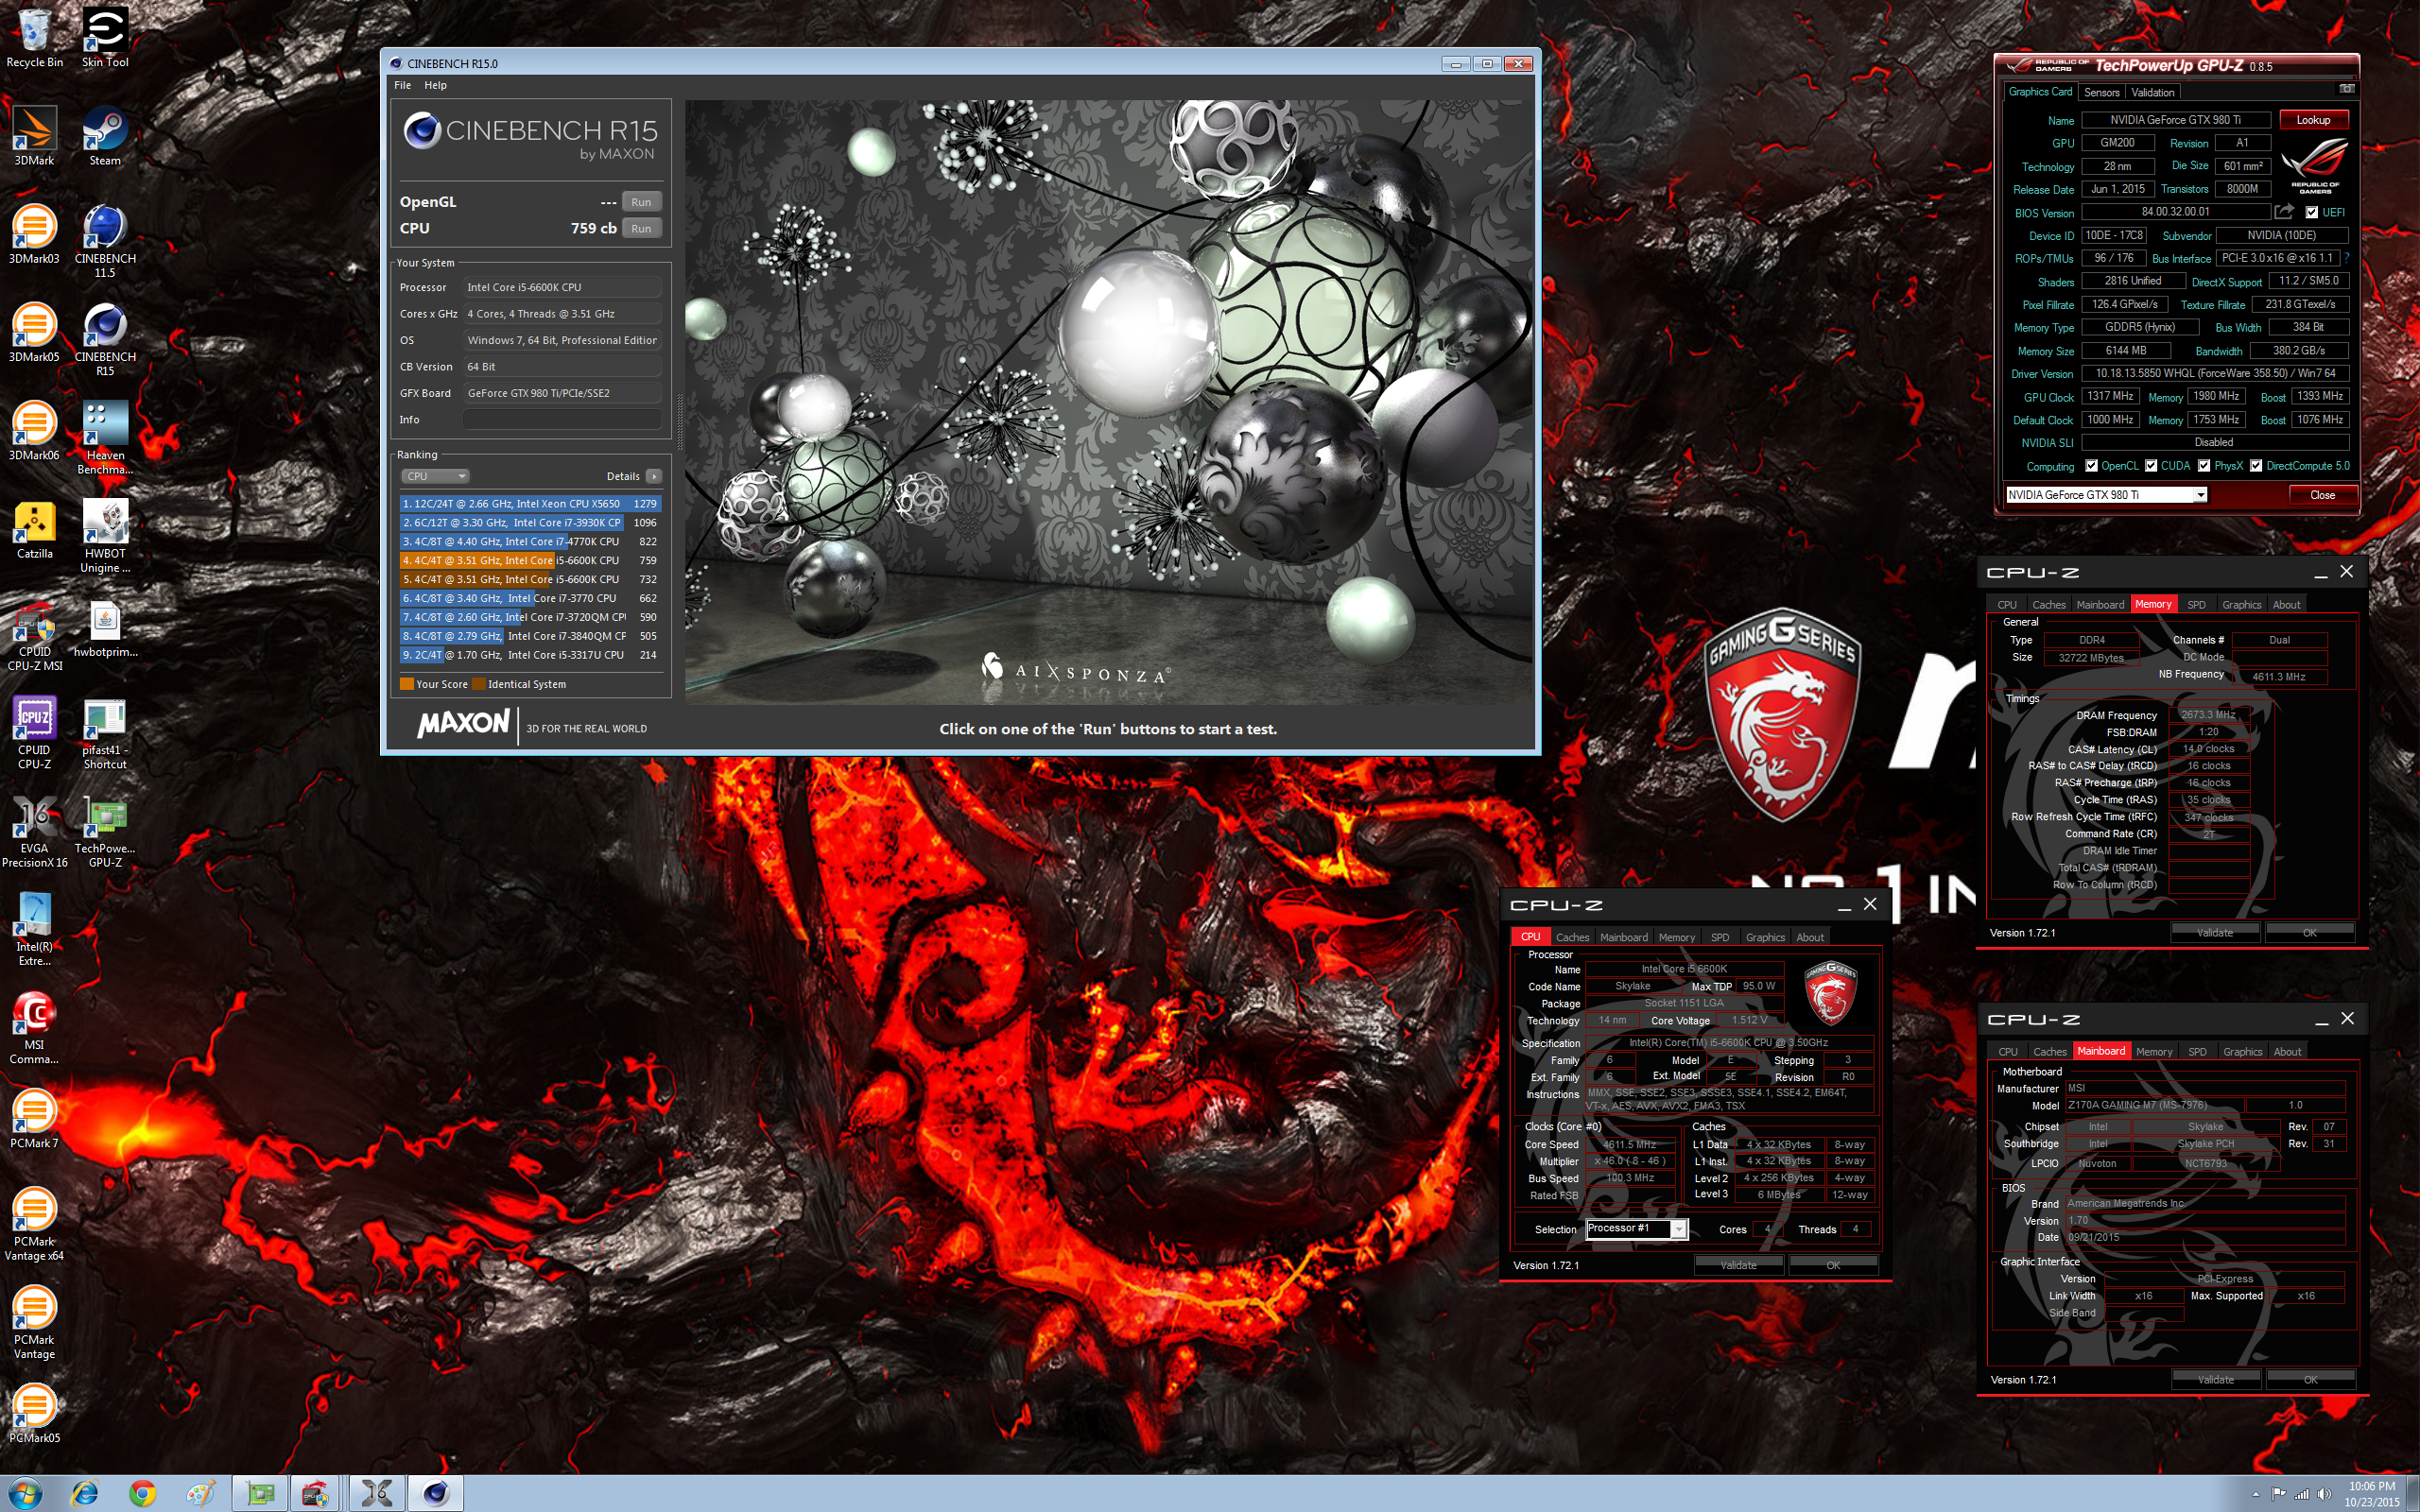Click the taskbar volume icon
The image size is (2420, 1512).
[x=2323, y=1494]
